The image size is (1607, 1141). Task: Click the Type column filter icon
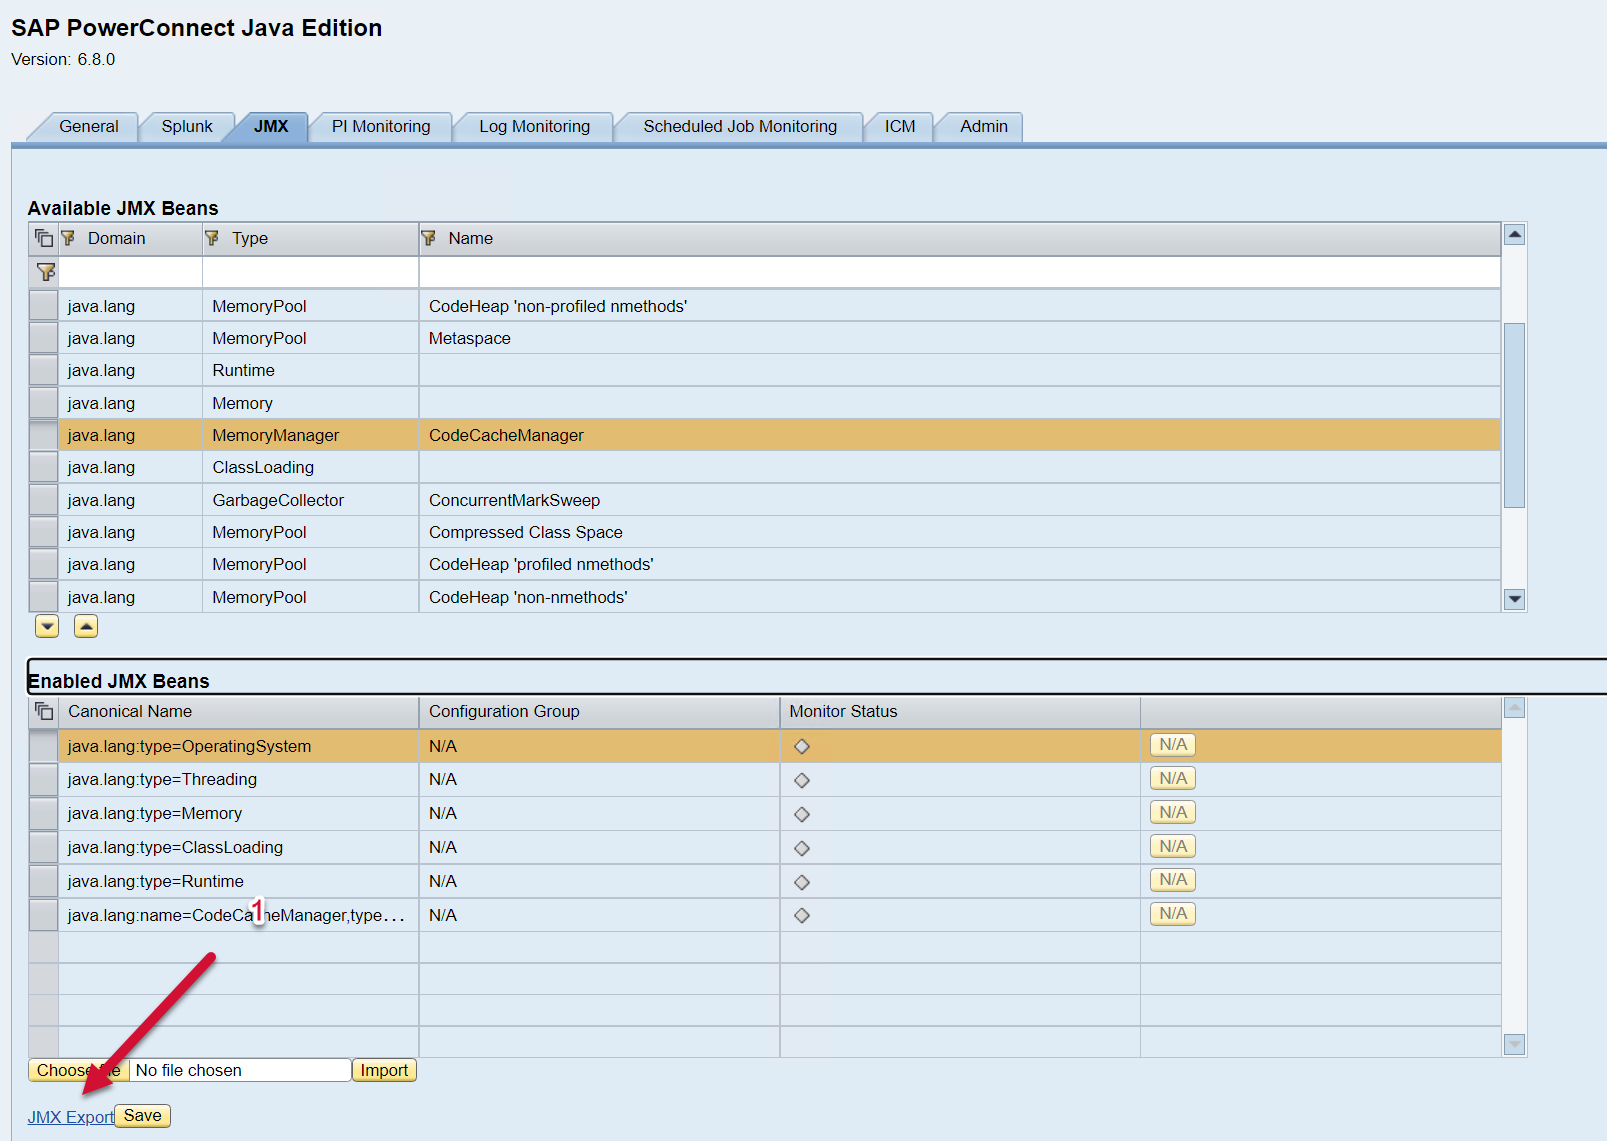[212, 238]
